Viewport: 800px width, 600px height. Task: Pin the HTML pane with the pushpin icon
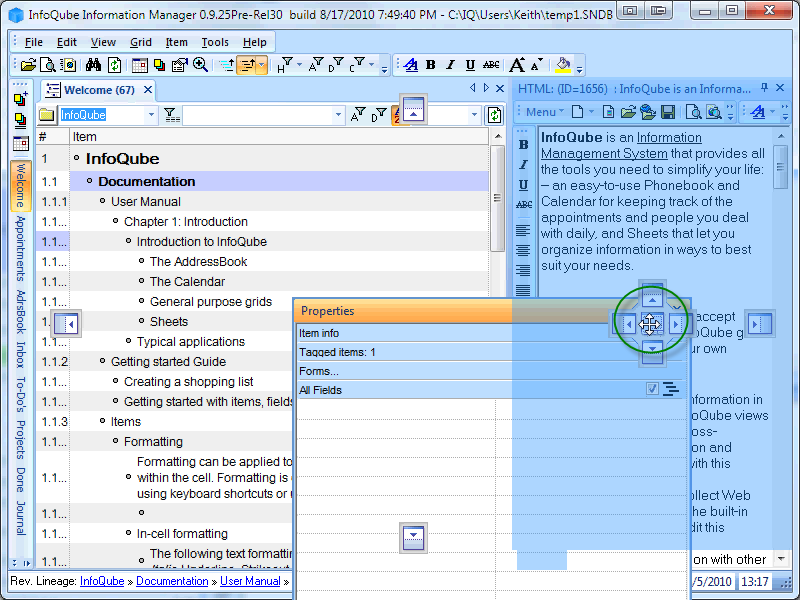click(764, 88)
